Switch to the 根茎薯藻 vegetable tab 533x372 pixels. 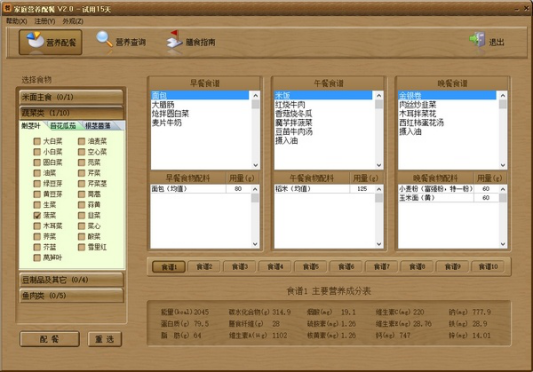coord(98,126)
